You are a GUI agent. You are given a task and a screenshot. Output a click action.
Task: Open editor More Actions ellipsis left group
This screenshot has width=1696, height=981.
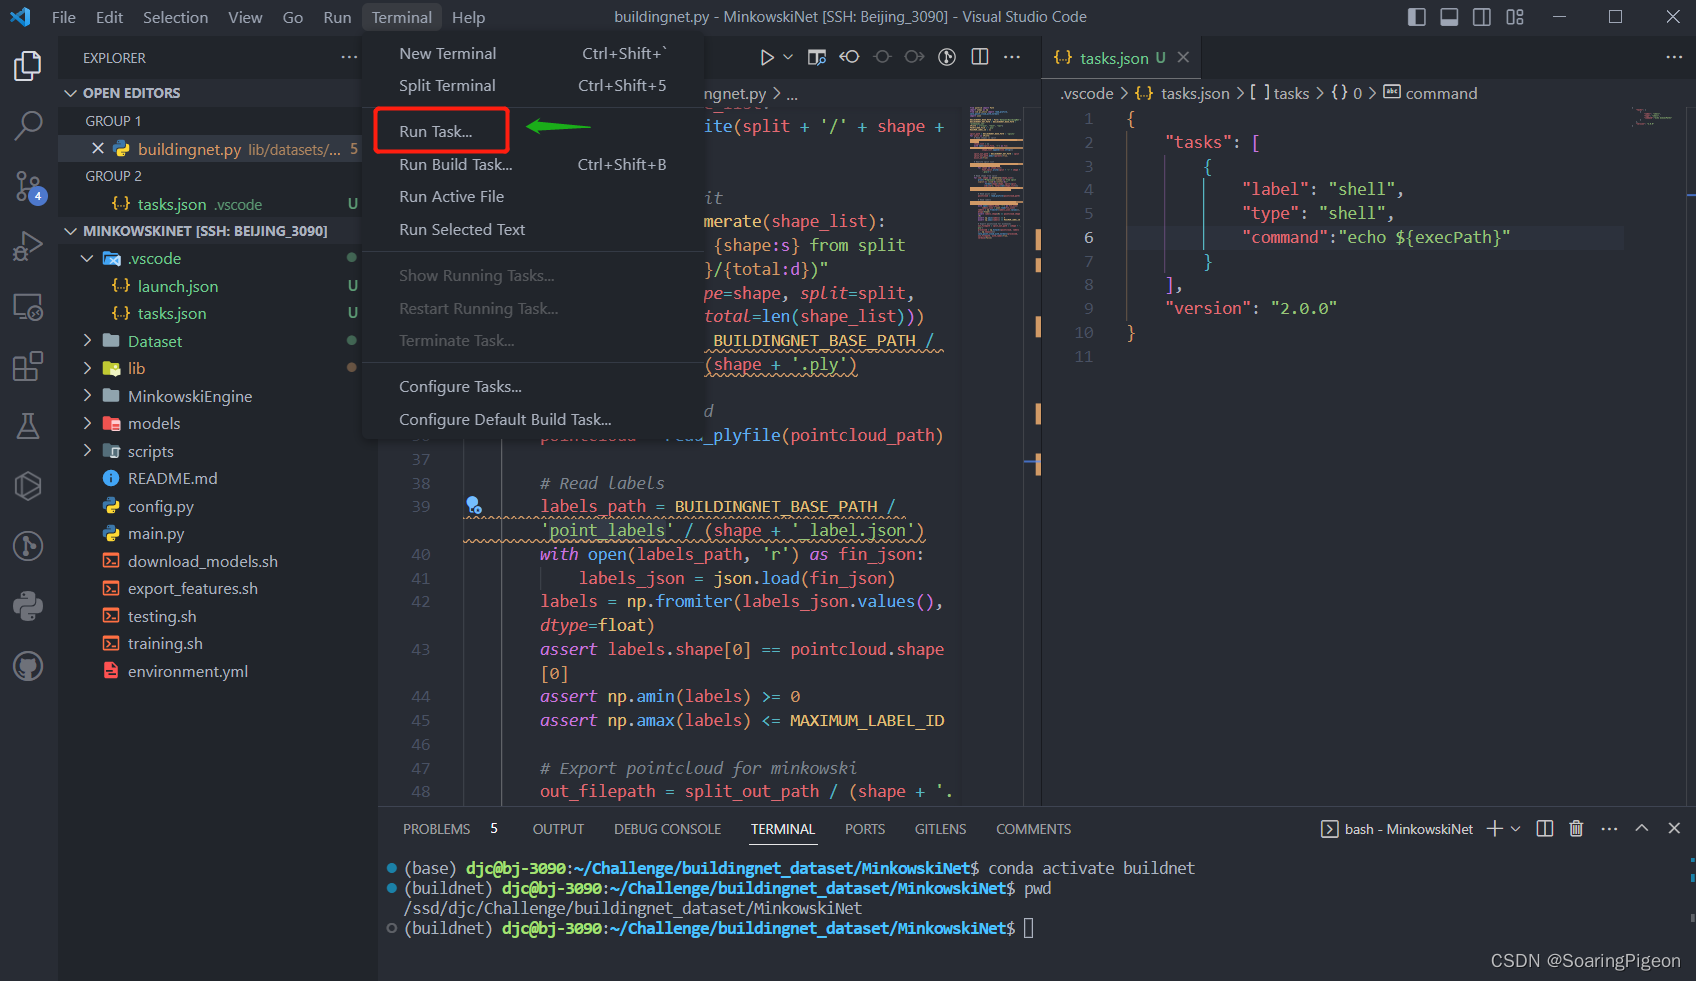click(1012, 57)
